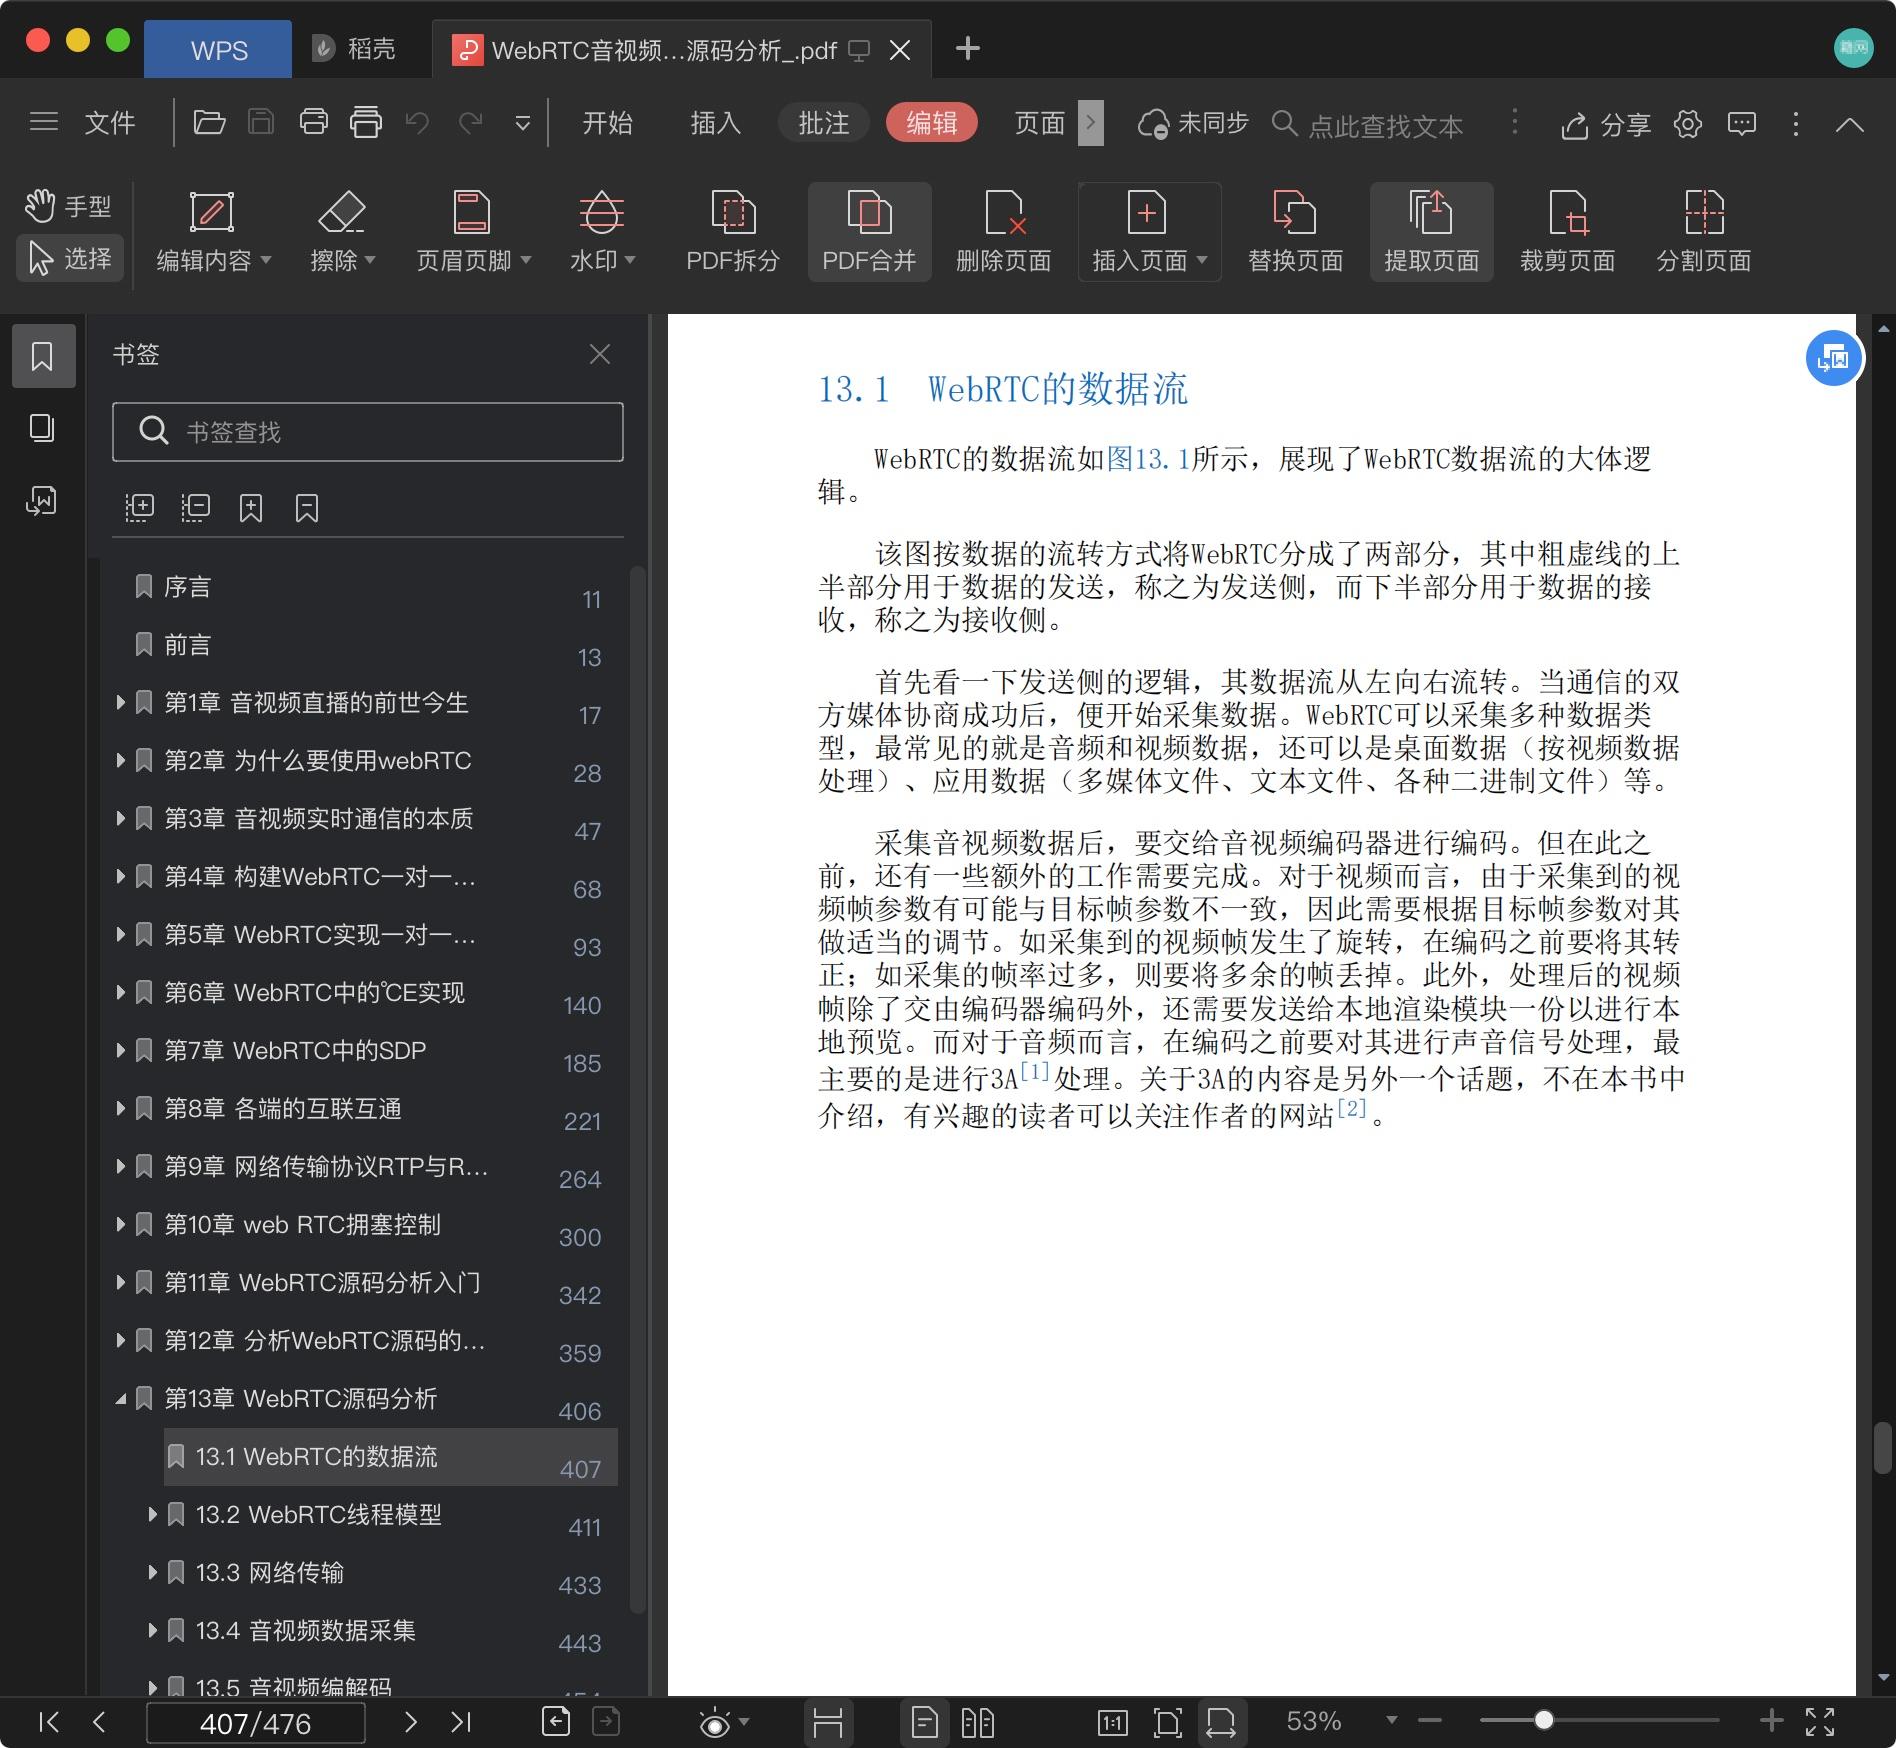
Task: Select the Hand tool (手型)
Action: tap(68, 206)
